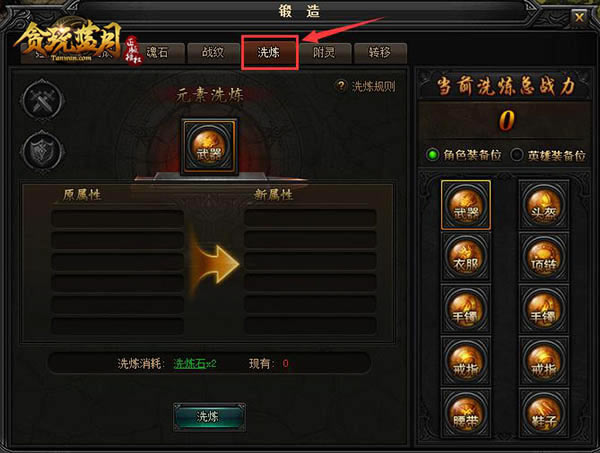Click the crossed swords icon on left
Viewport: 600px width, 453px height.
tap(42, 101)
